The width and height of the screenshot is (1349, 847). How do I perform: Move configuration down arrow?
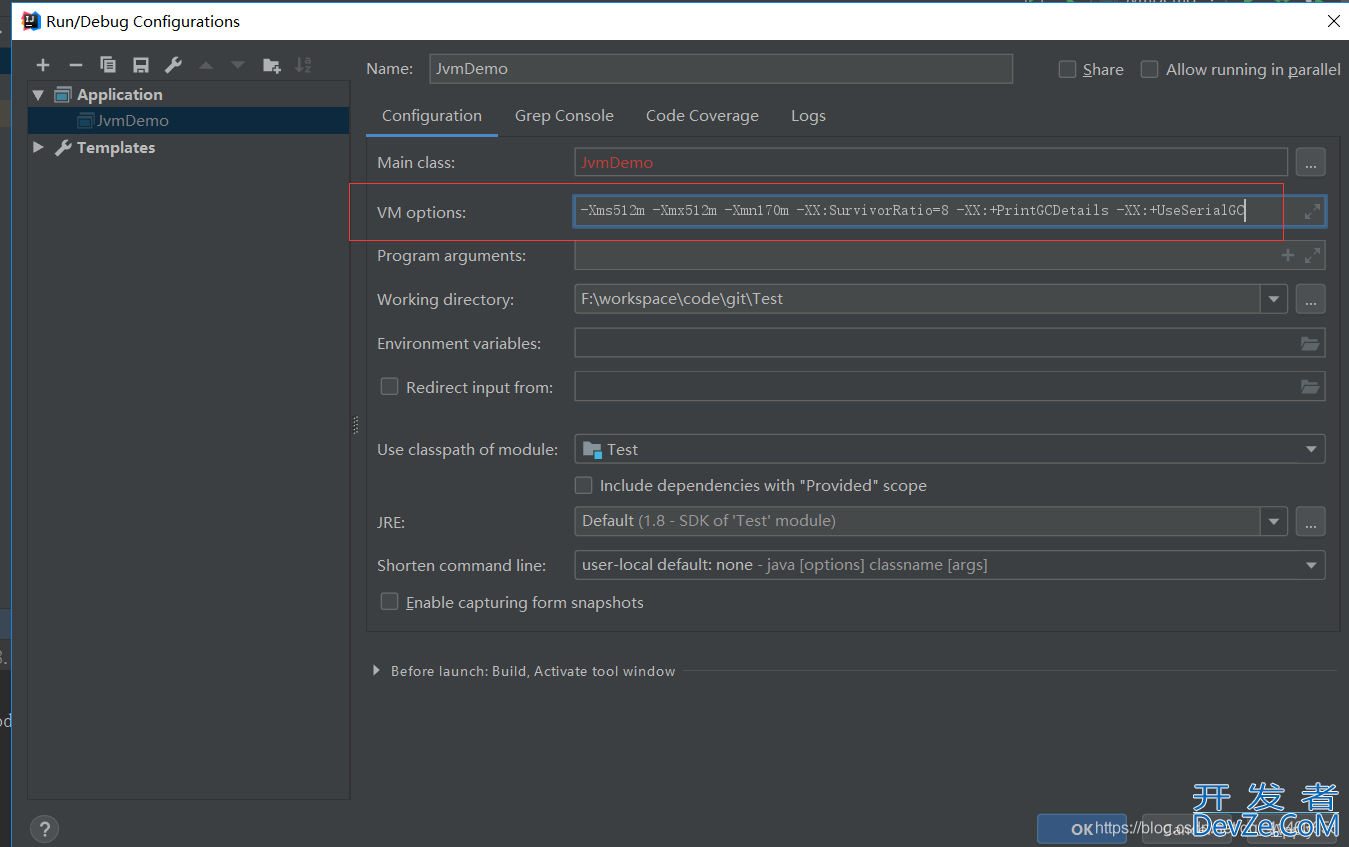coord(238,65)
